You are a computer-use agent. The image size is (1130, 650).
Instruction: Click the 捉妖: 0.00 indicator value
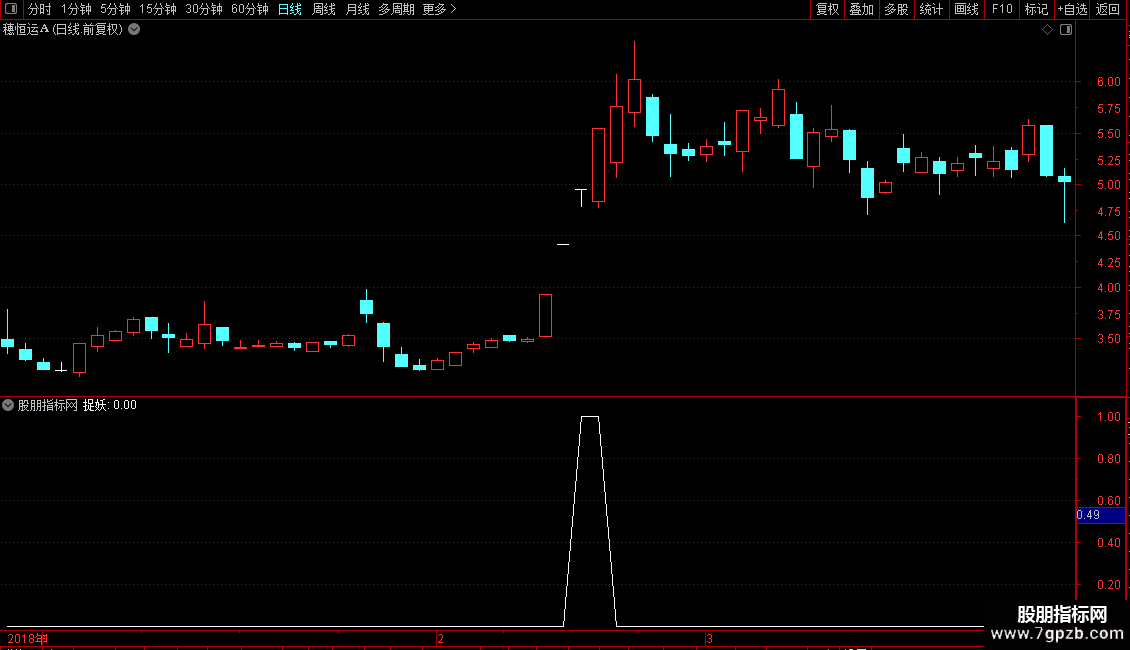coord(110,405)
